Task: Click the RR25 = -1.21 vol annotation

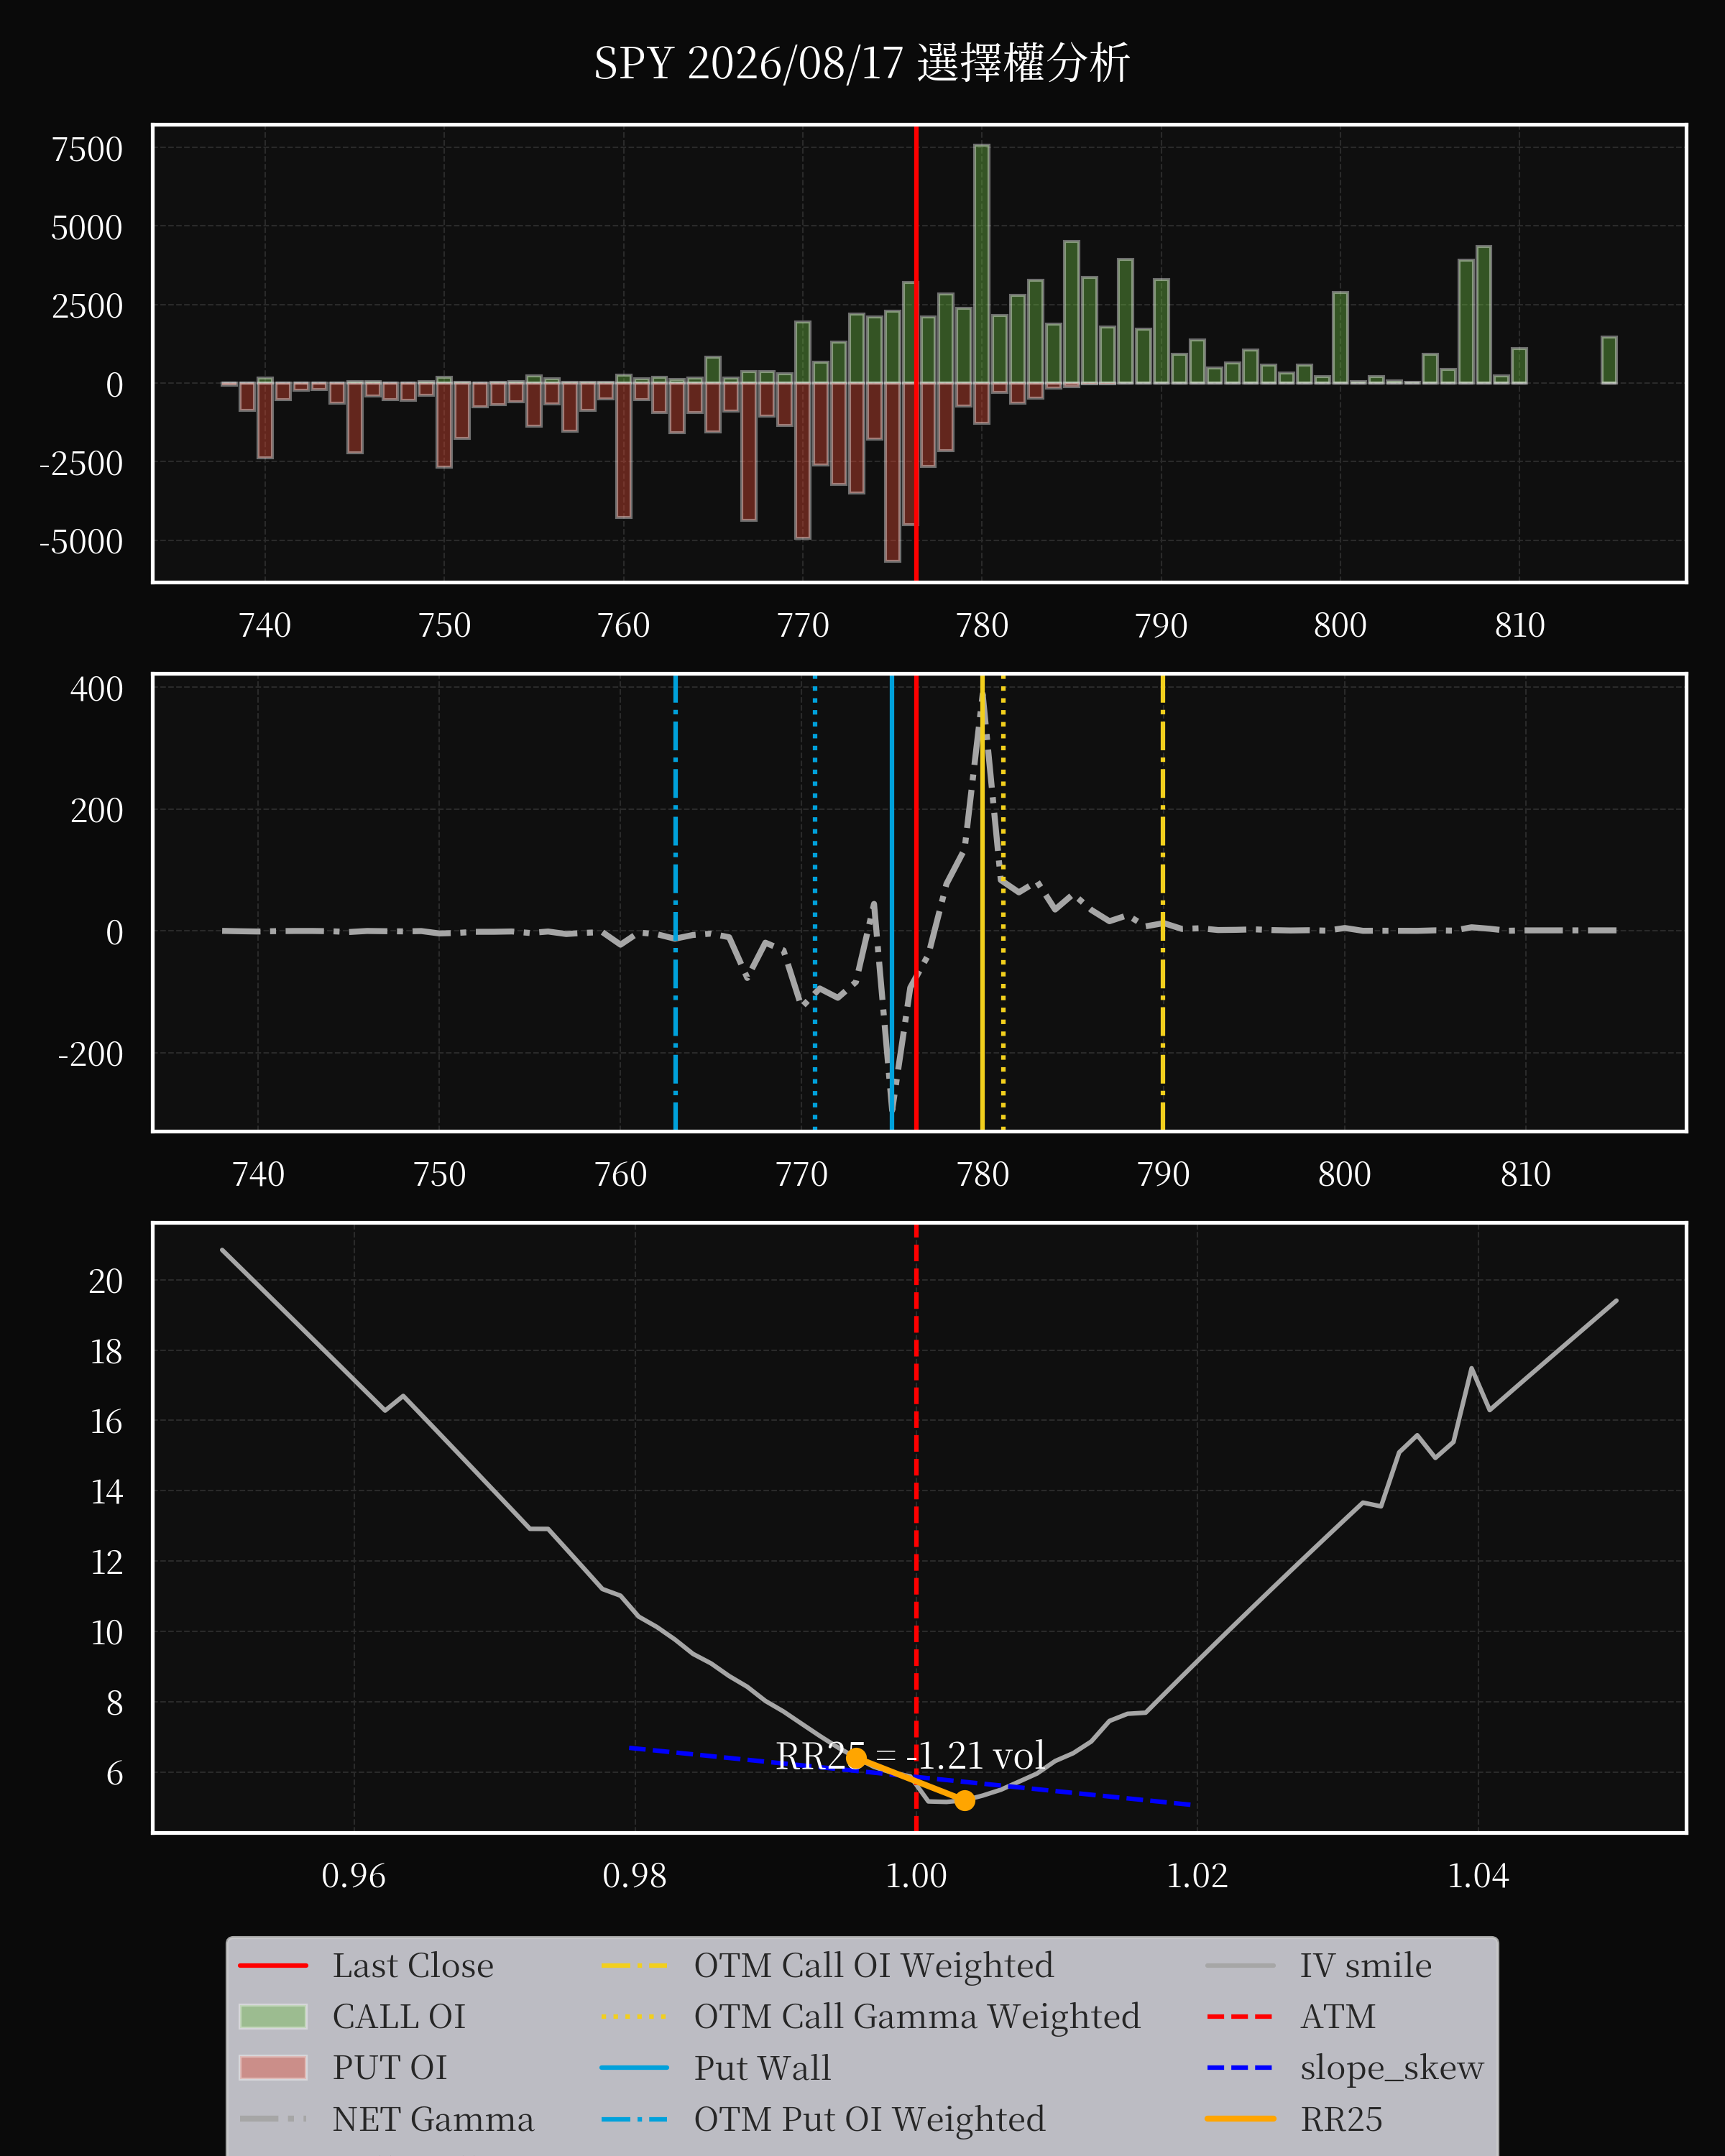Action: (x=910, y=1756)
